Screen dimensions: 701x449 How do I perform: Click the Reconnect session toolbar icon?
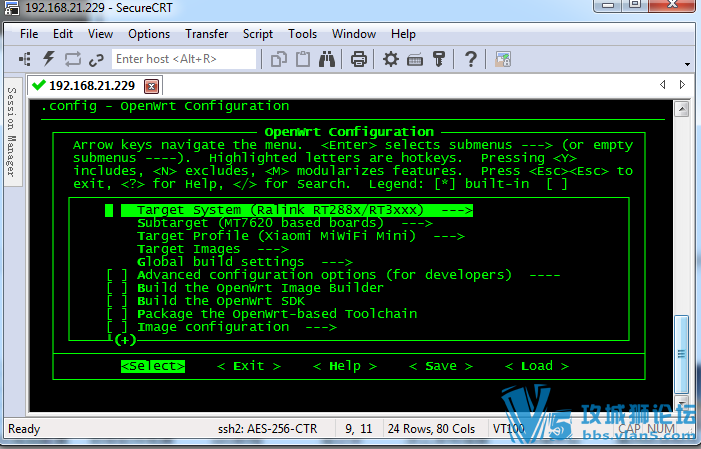pyautogui.click(x=72, y=59)
